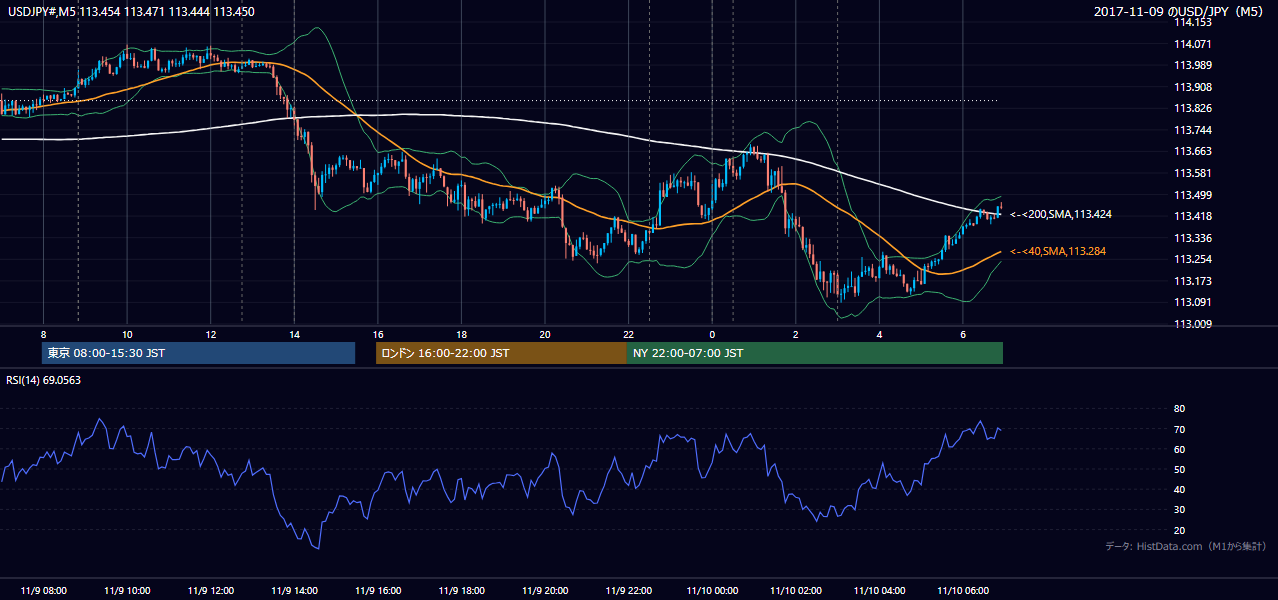
Task: Click price axis label 114.071
Action: coord(1192,44)
